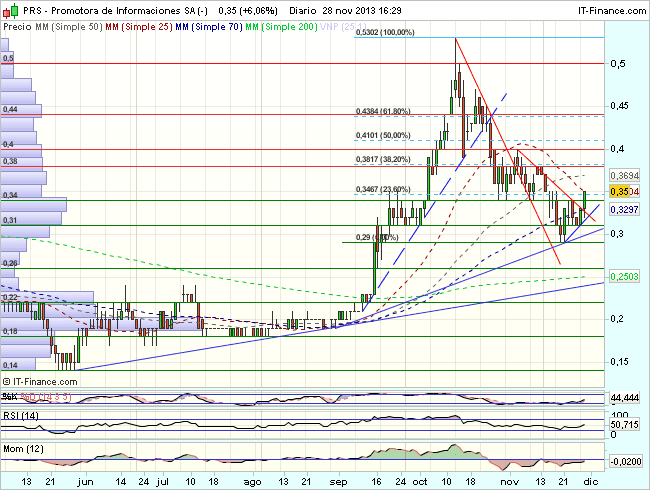The image size is (650, 490).
Task: Click the 'Diario 28 nov 2013 16:29' timestamp
Action: (345, 11)
